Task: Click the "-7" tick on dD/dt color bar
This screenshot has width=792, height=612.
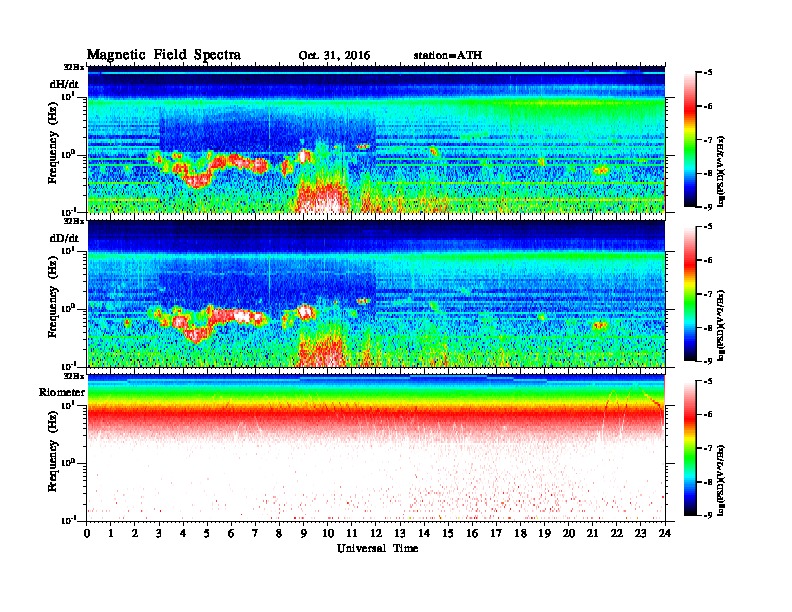Action: tap(708, 294)
